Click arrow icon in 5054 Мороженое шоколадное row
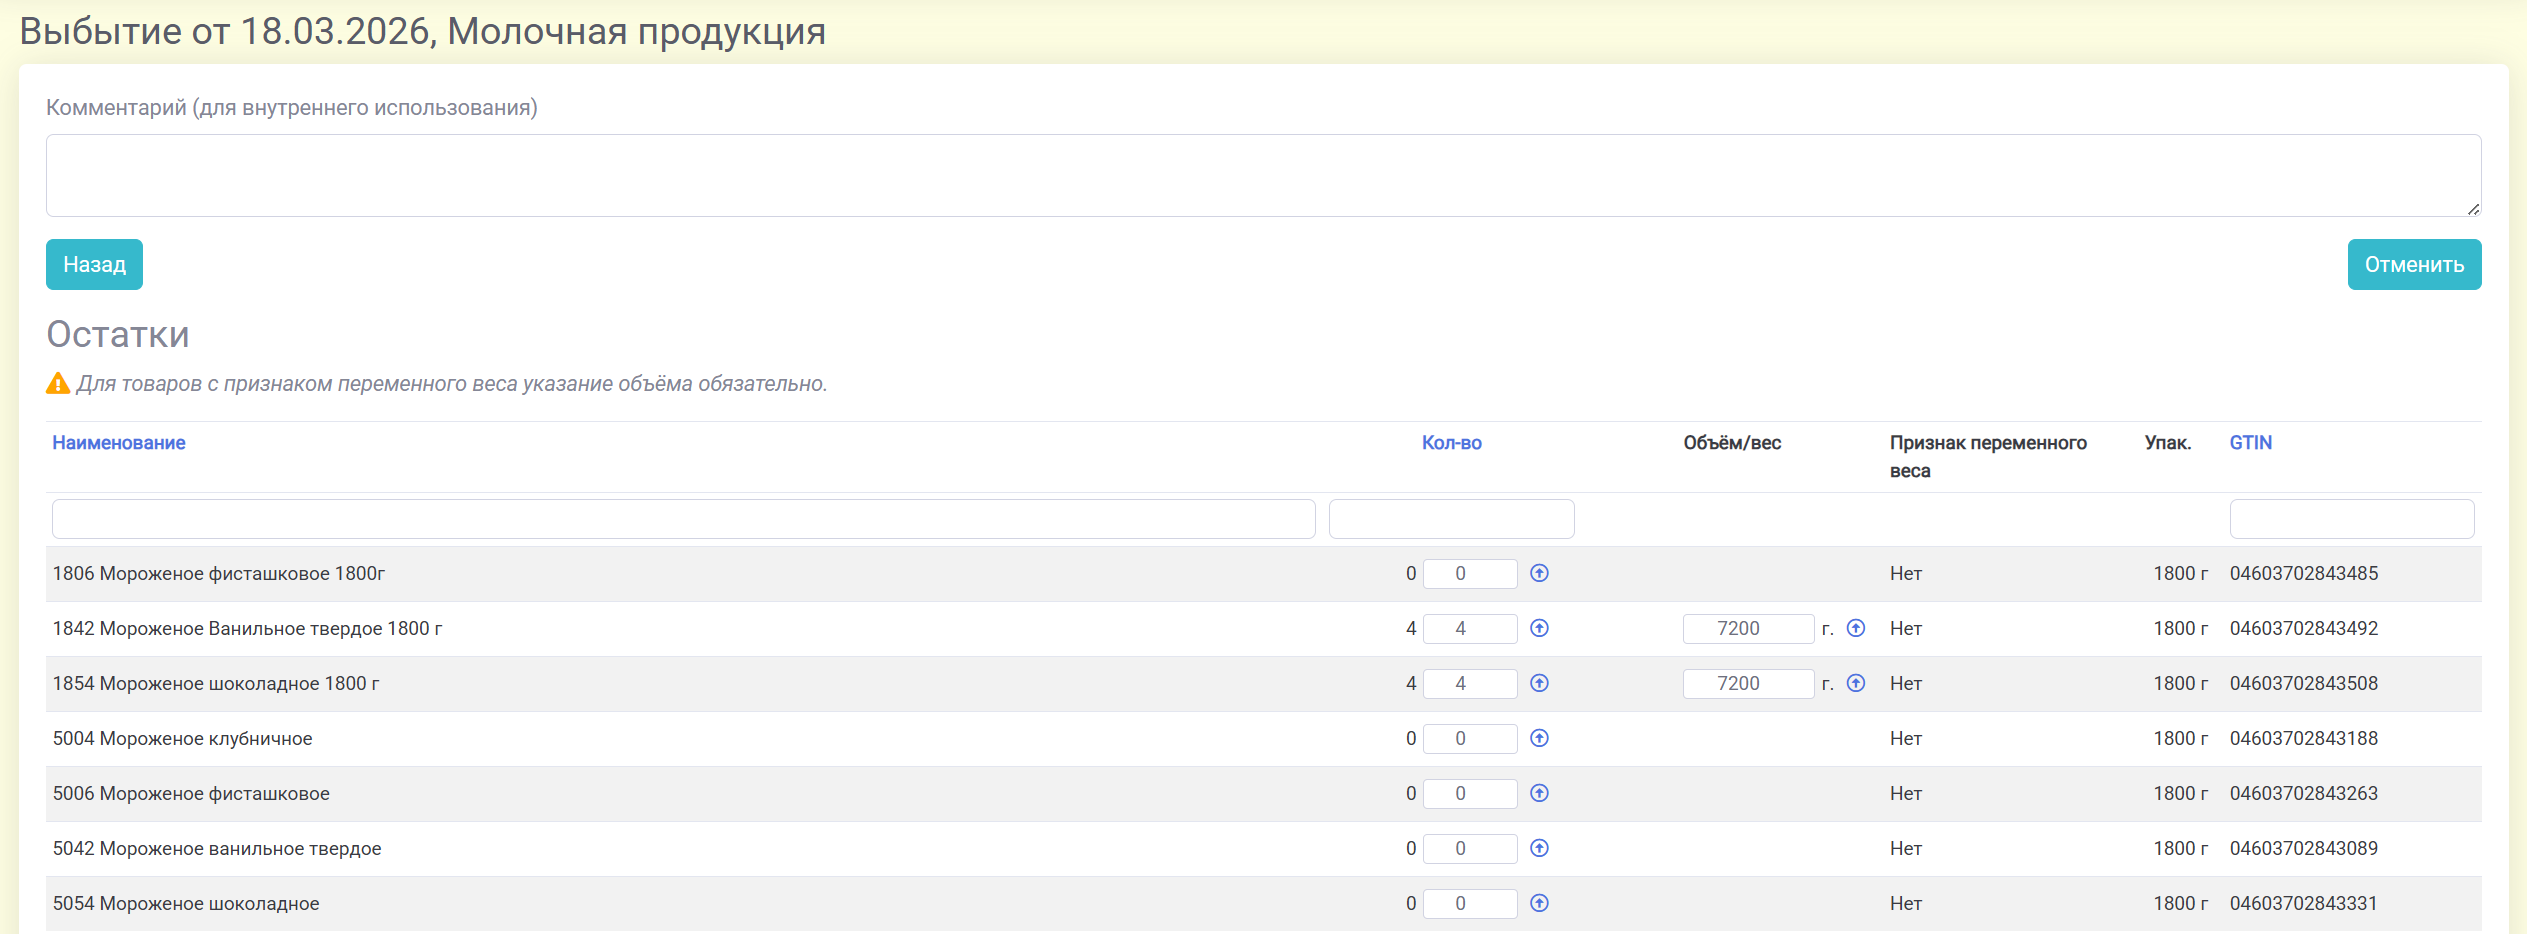Screen dimensions: 2527x934 1539,903
